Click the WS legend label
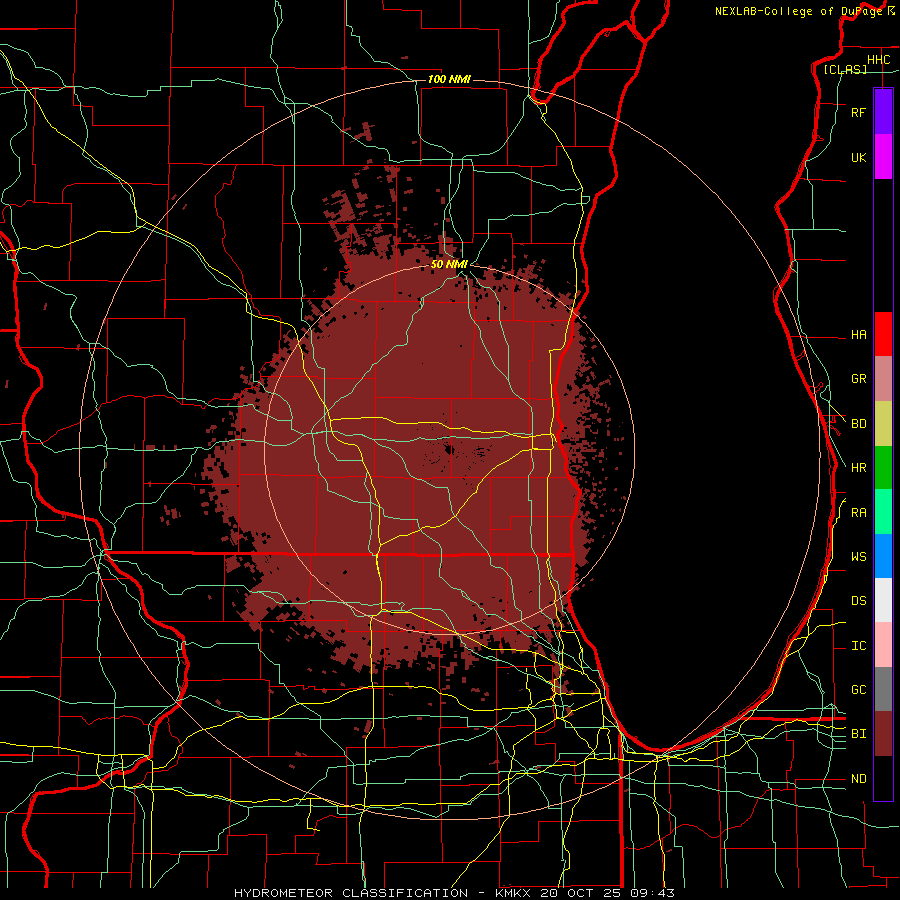Image resolution: width=900 pixels, height=900 pixels. tap(858, 557)
